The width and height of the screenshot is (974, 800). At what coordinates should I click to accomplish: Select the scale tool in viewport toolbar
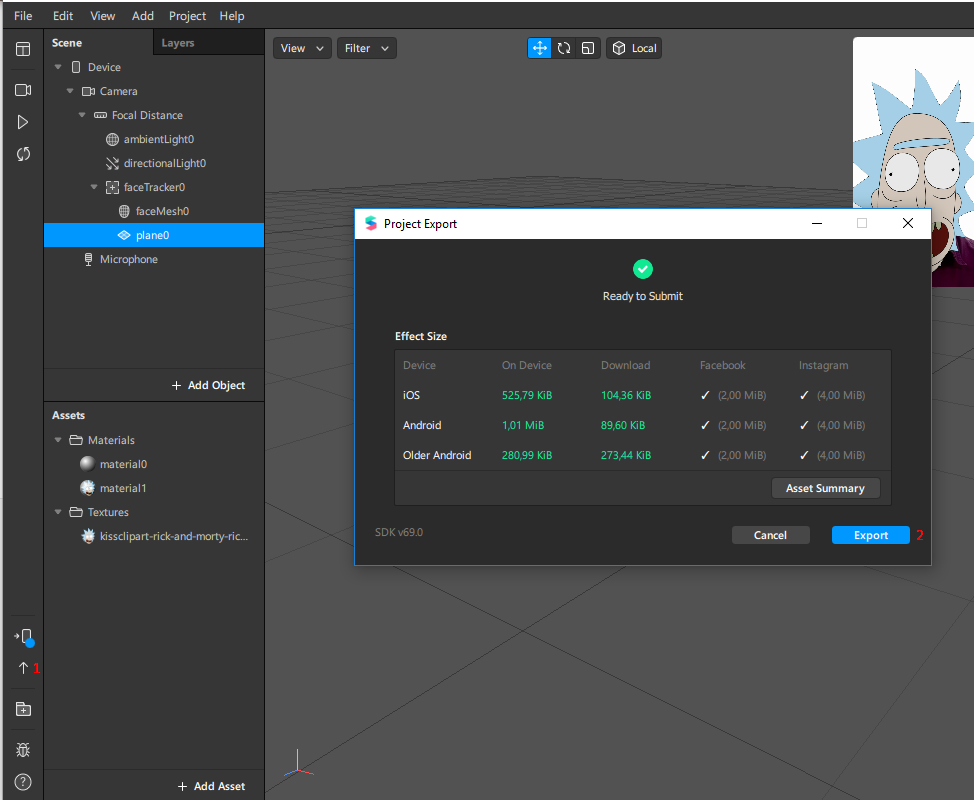pos(588,48)
